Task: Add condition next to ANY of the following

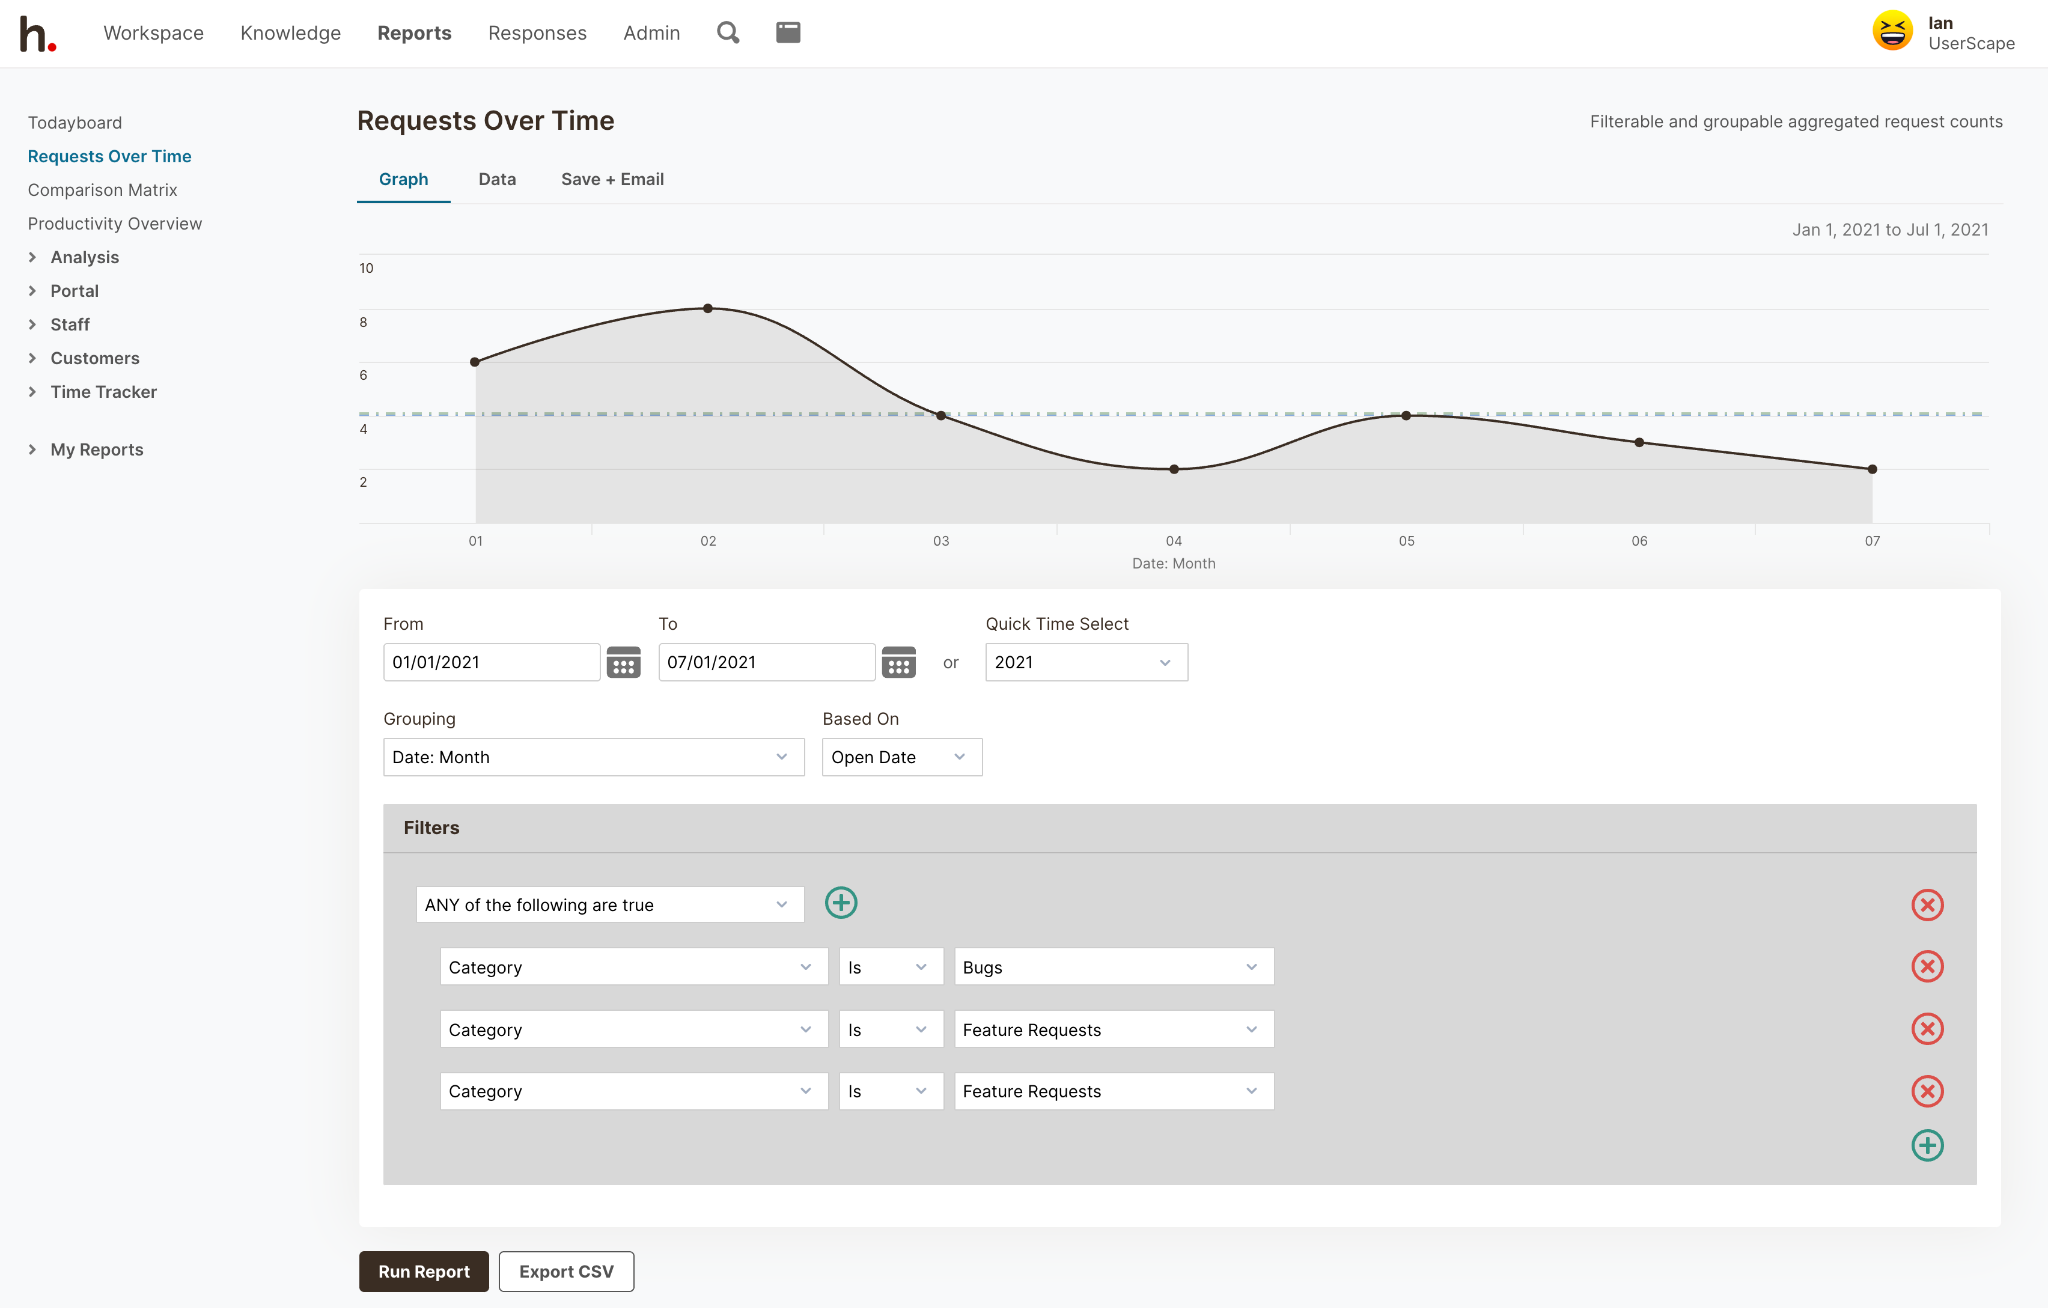Action: click(841, 903)
